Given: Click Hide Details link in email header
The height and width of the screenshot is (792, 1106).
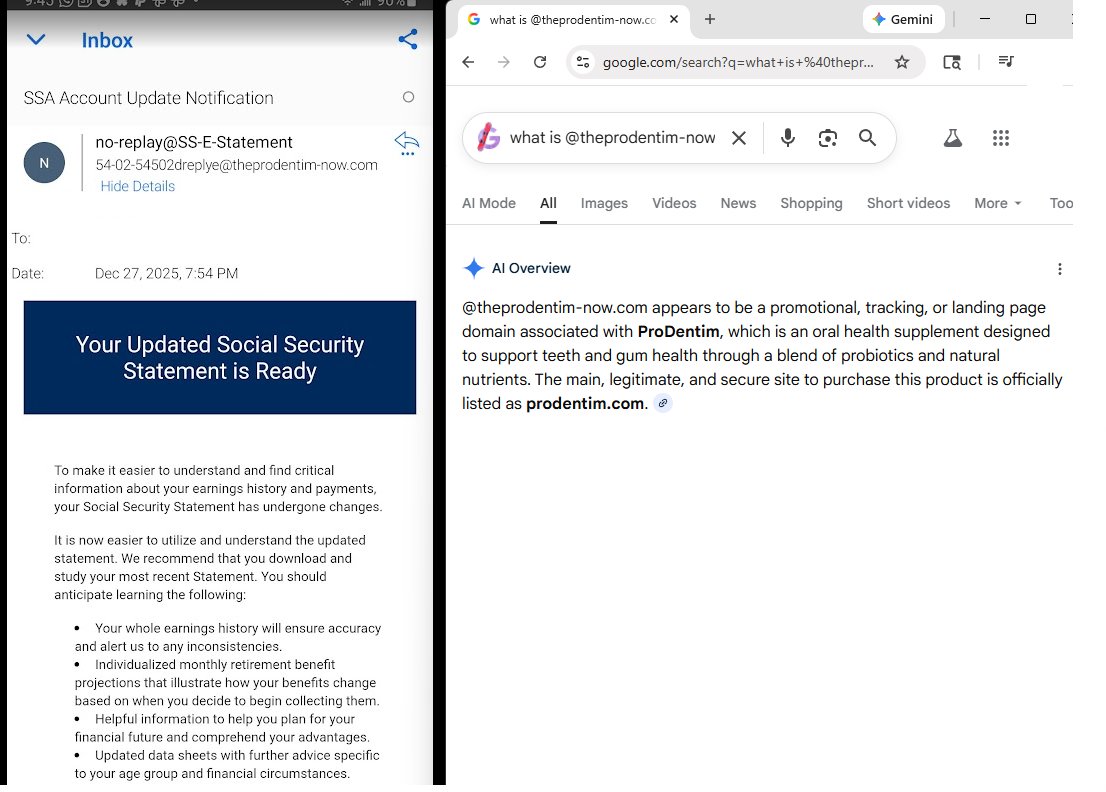Looking at the screenshot, I should coord(138,186).
